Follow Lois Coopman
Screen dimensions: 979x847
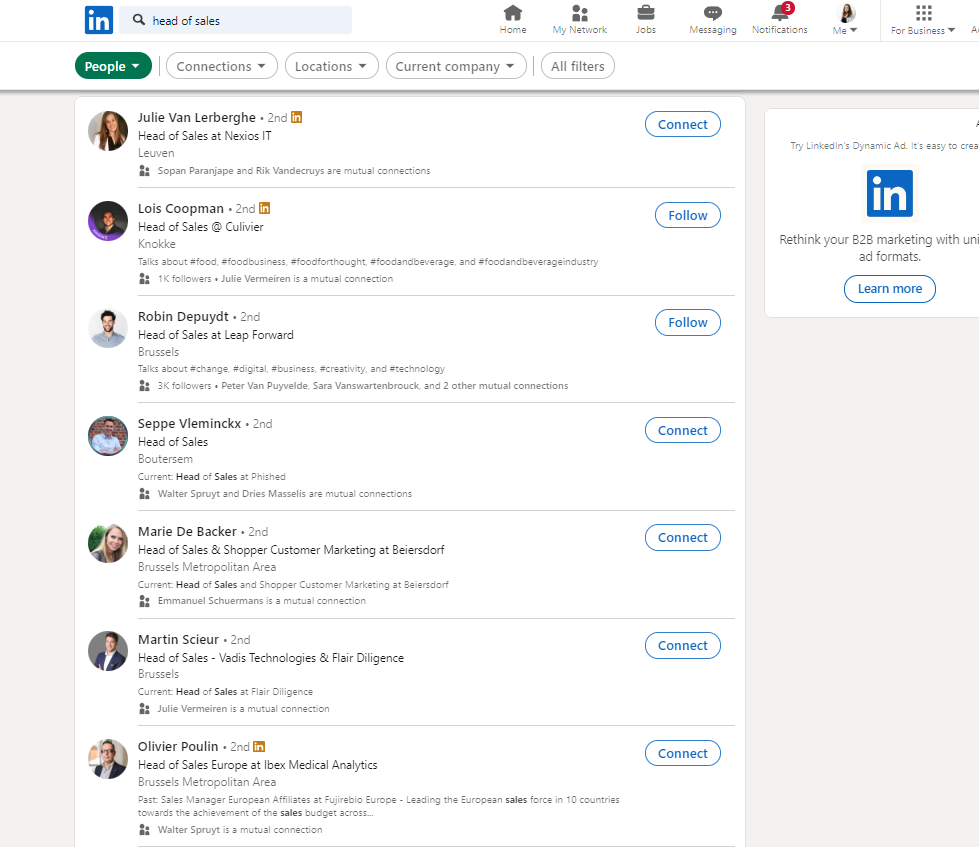point(687,215)
